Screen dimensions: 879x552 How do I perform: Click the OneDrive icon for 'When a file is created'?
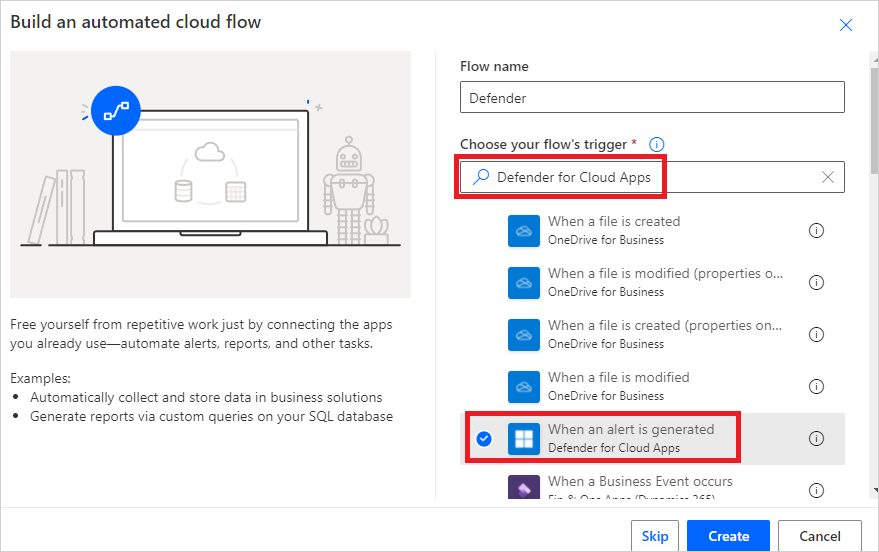523,230
